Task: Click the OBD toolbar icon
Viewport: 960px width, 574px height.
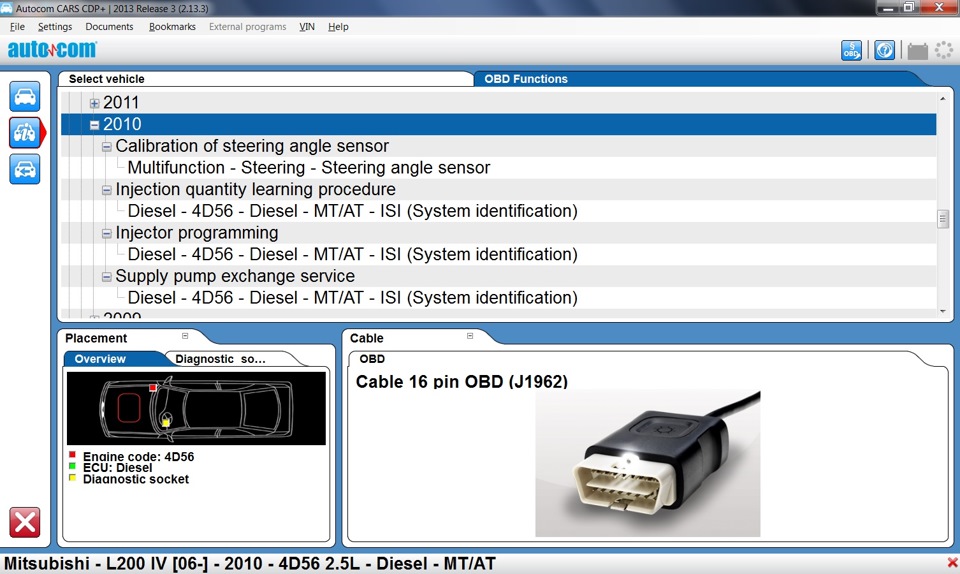Action: pyautogui.click(x=851, y=50)
